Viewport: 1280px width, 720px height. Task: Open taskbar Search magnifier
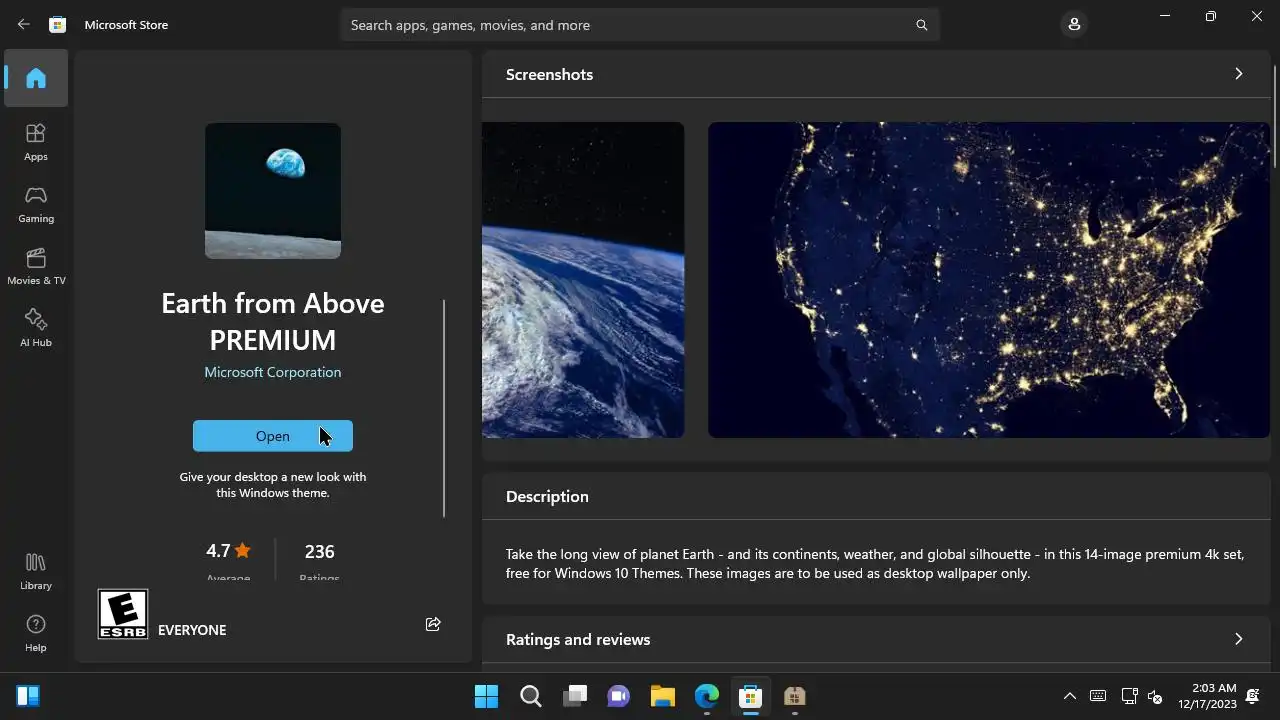(x=531, y=696)
